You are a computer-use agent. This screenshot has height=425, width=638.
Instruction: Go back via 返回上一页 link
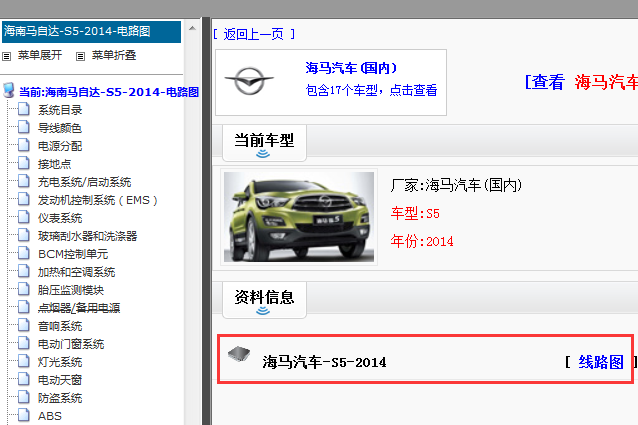pyautogui.click(x=254, y=34)
